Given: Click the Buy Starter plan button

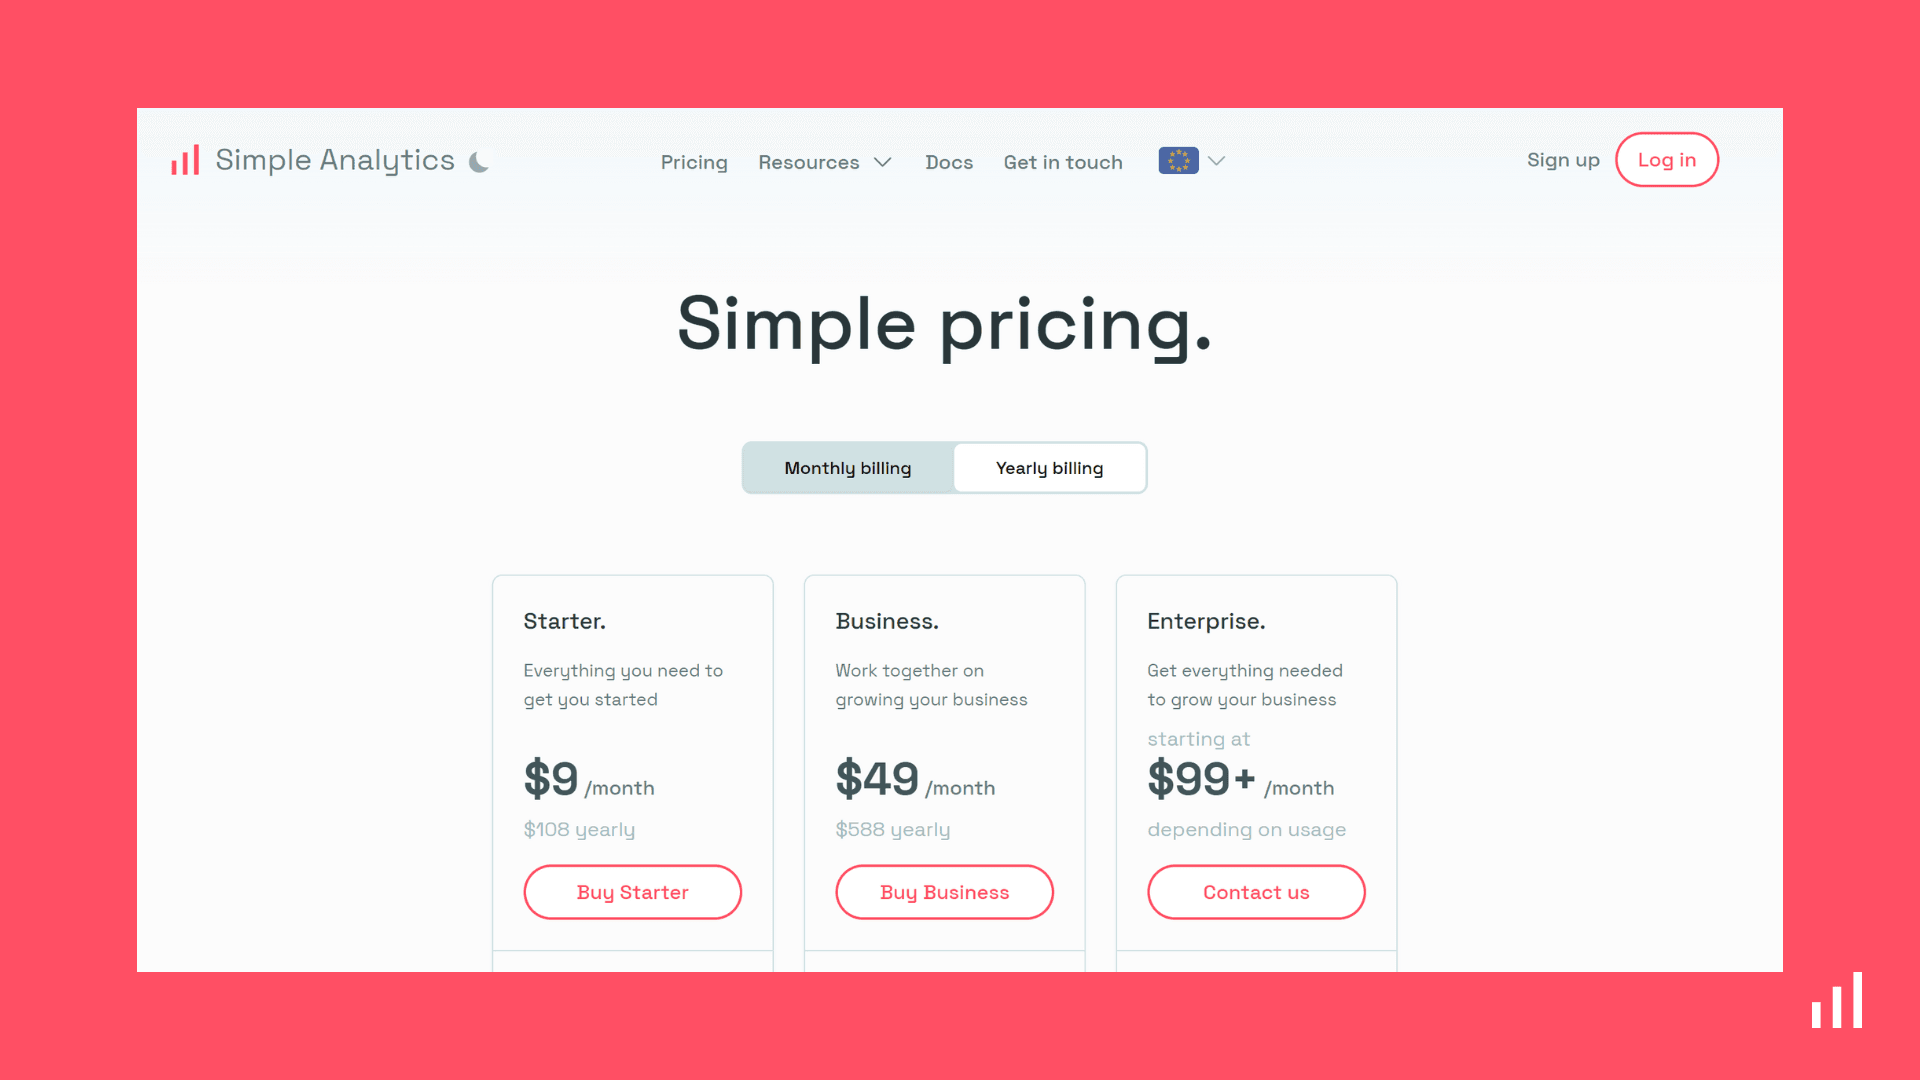Looking at the screenshot, I should [x=632, y=891].
